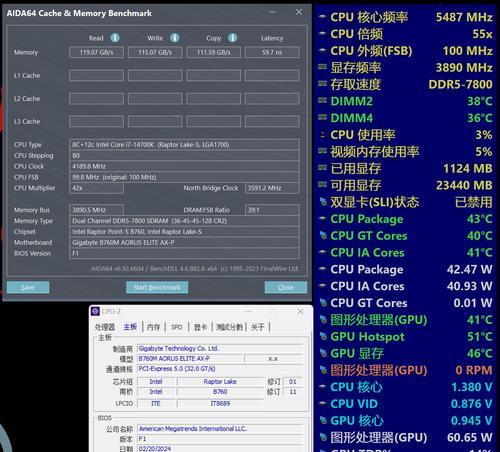Click Memory Read value 119.07 GB/s
The width and height of the screenshot is (500, 452).
(96, 52)
